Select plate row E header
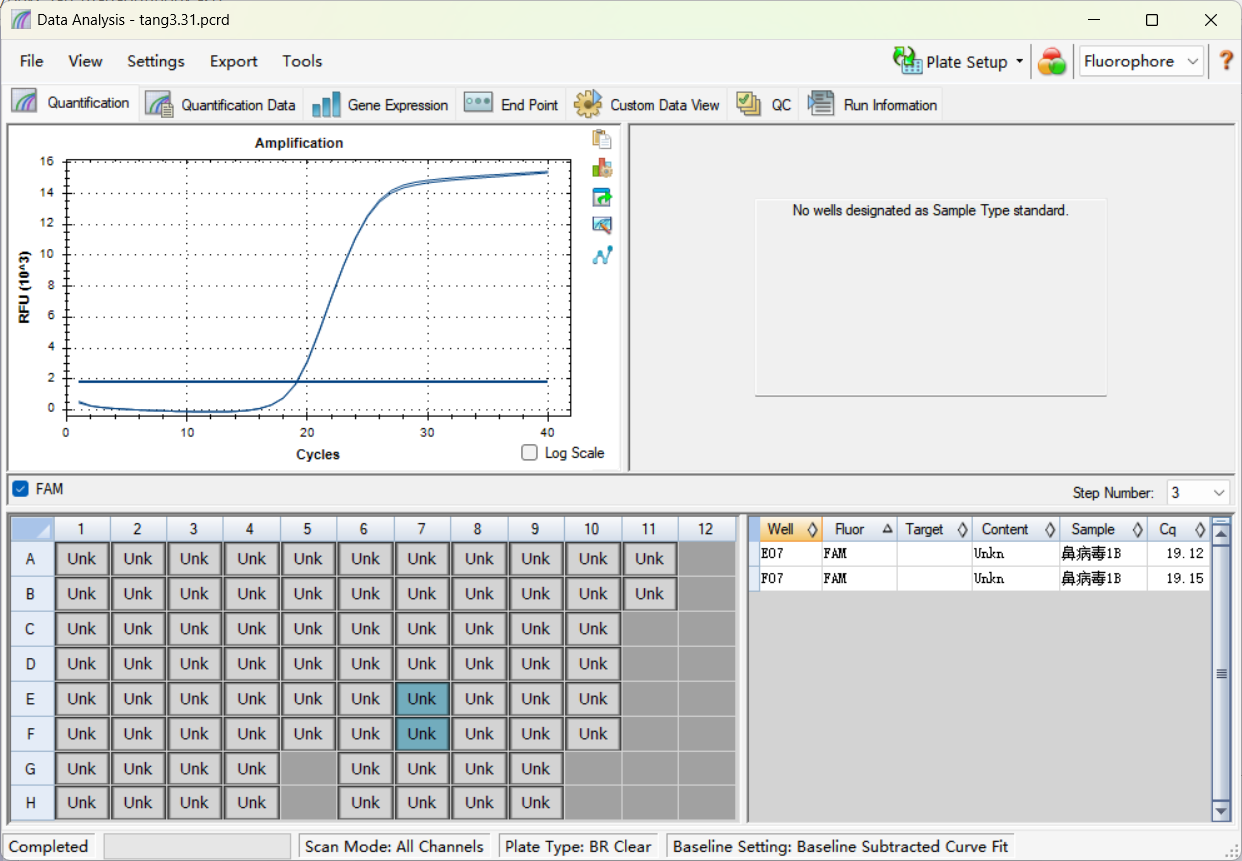Screen dimensions: 1242x861 [31, 699]
